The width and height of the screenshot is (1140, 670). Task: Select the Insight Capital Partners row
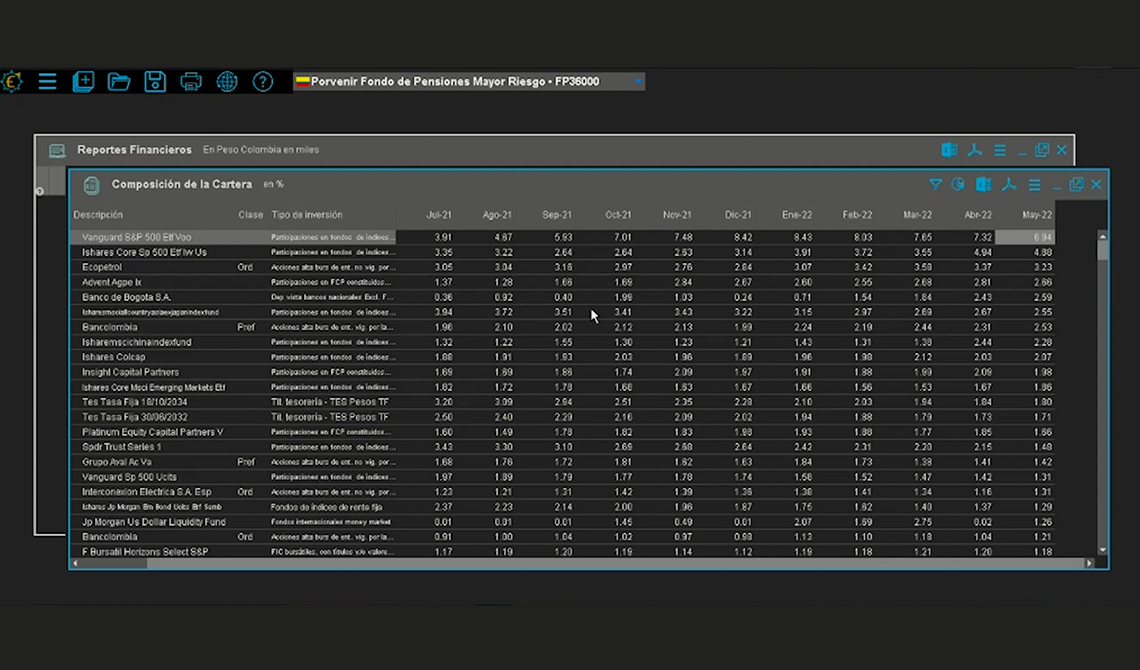click(x=562, y=372)
